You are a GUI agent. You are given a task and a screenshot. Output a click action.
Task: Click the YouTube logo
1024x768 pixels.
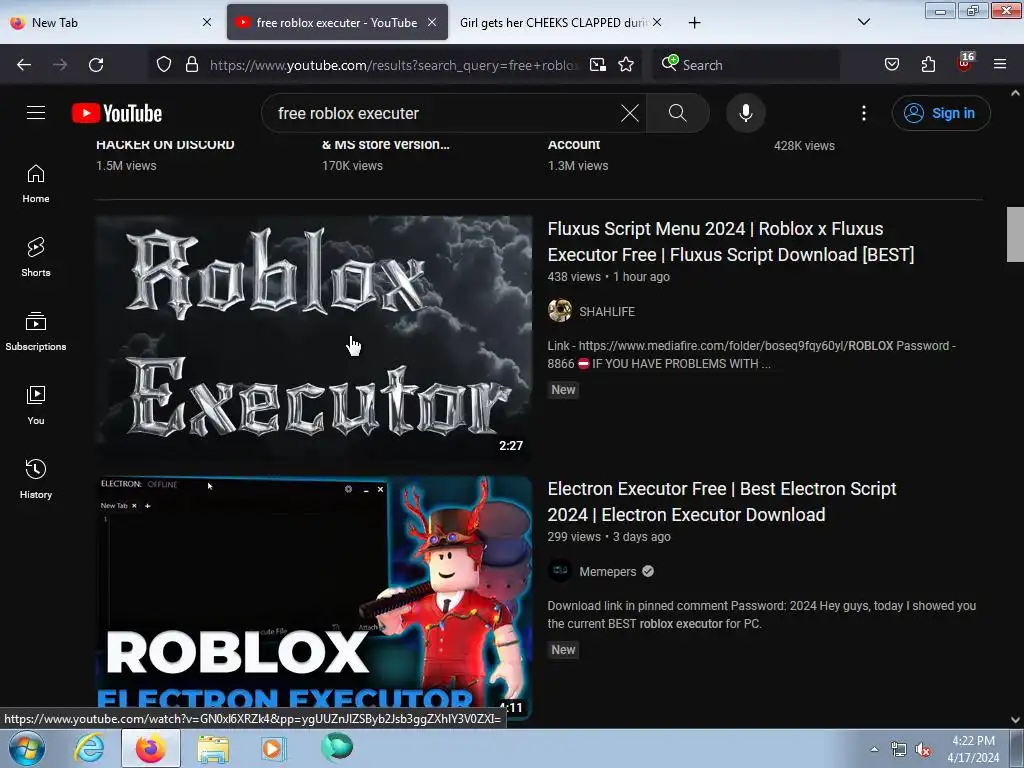(x=117, y=113)
